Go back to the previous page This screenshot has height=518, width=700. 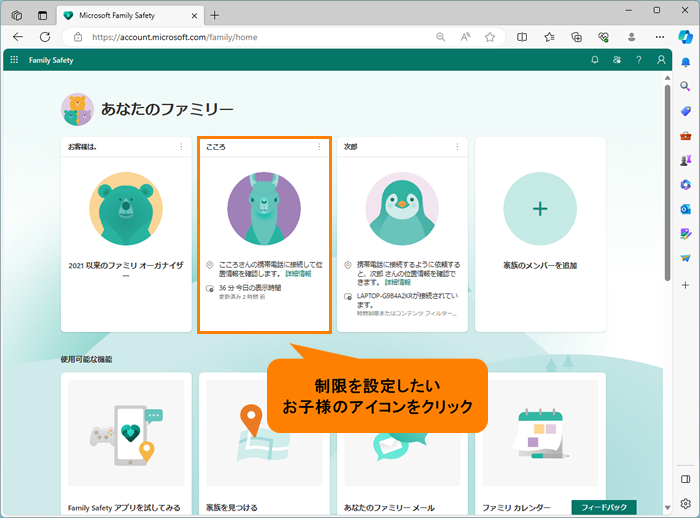(x=18, y=37)
